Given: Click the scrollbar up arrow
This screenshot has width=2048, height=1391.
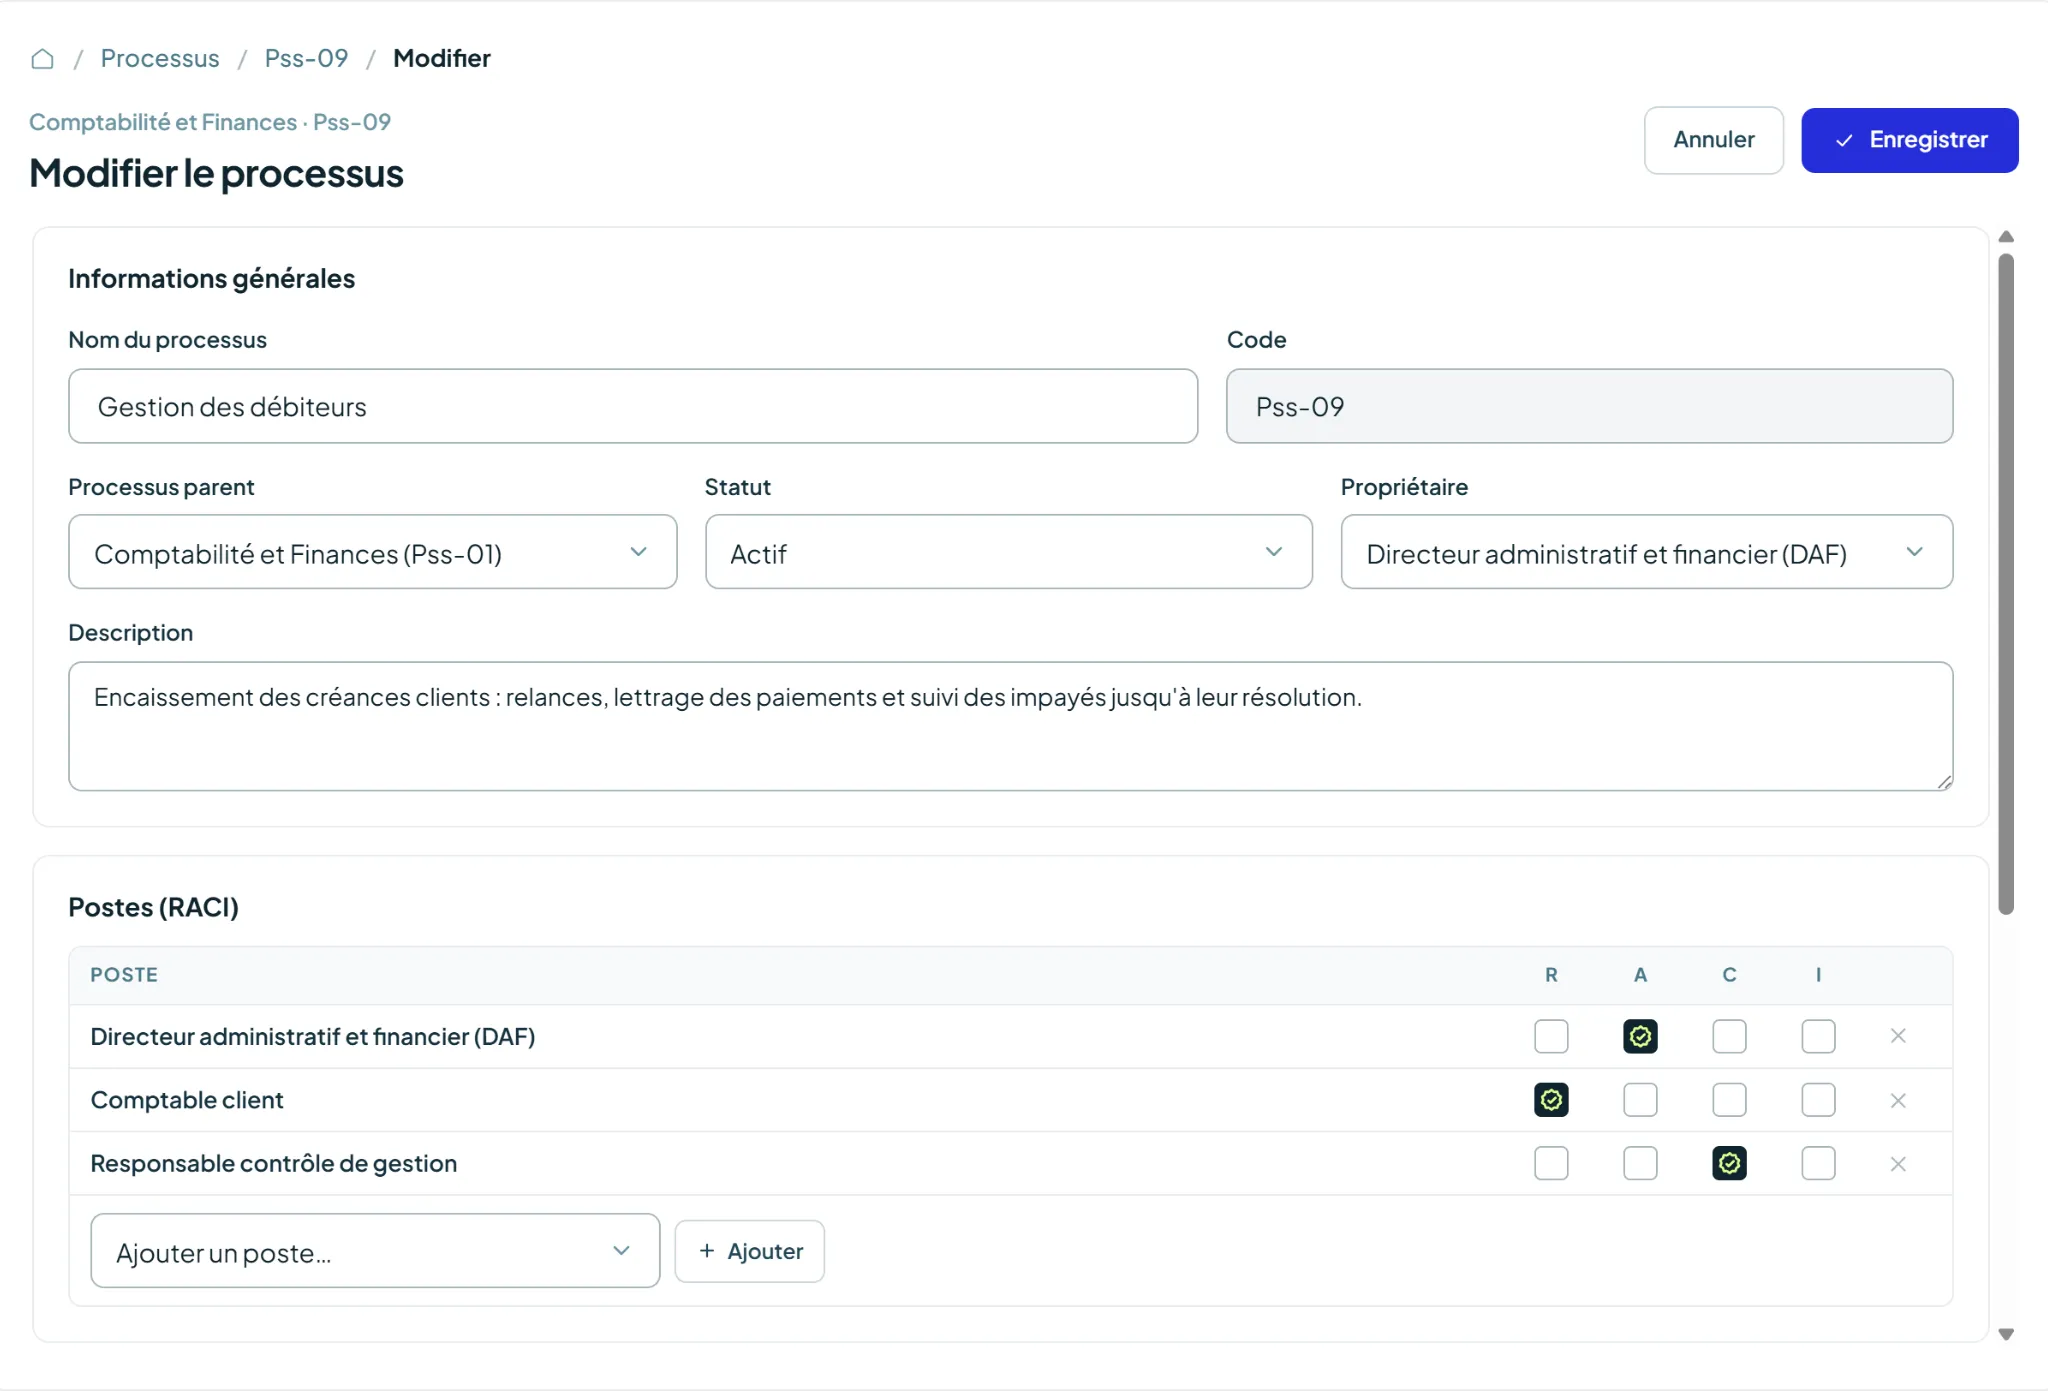Looking at the screenshot, I should point(2006,237).
